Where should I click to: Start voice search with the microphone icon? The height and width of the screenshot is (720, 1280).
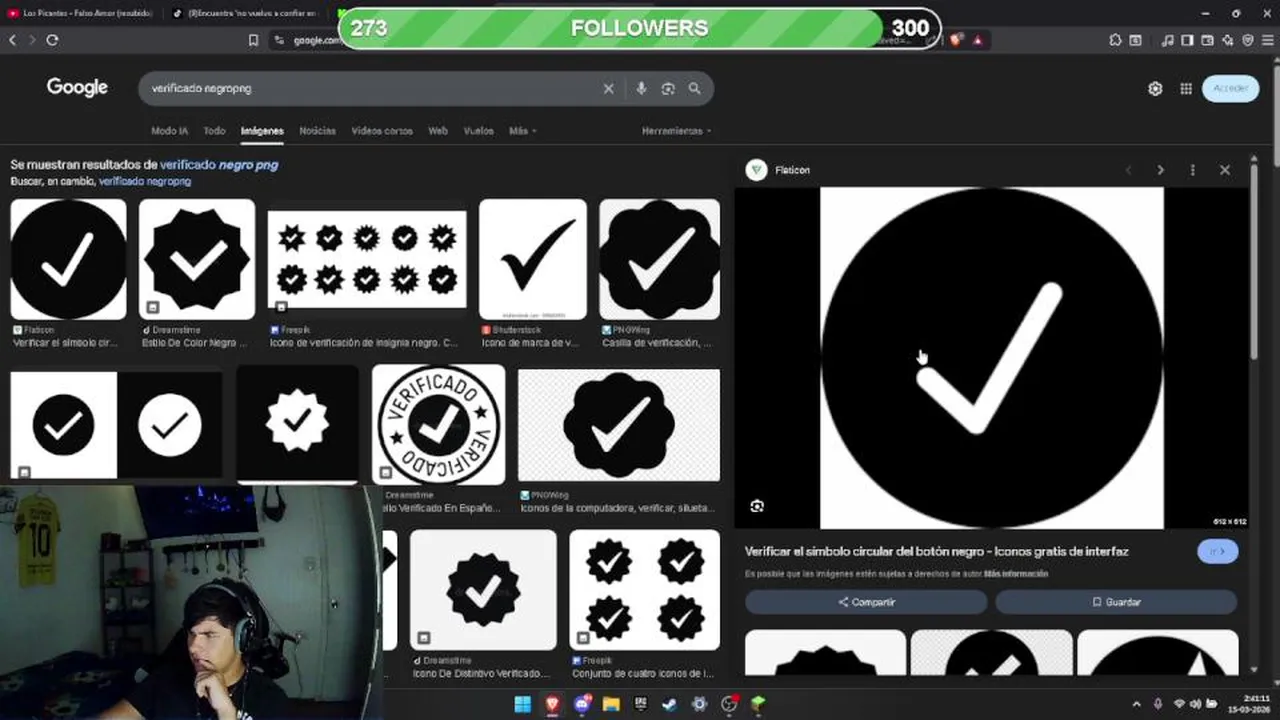[x=641, y=88]
